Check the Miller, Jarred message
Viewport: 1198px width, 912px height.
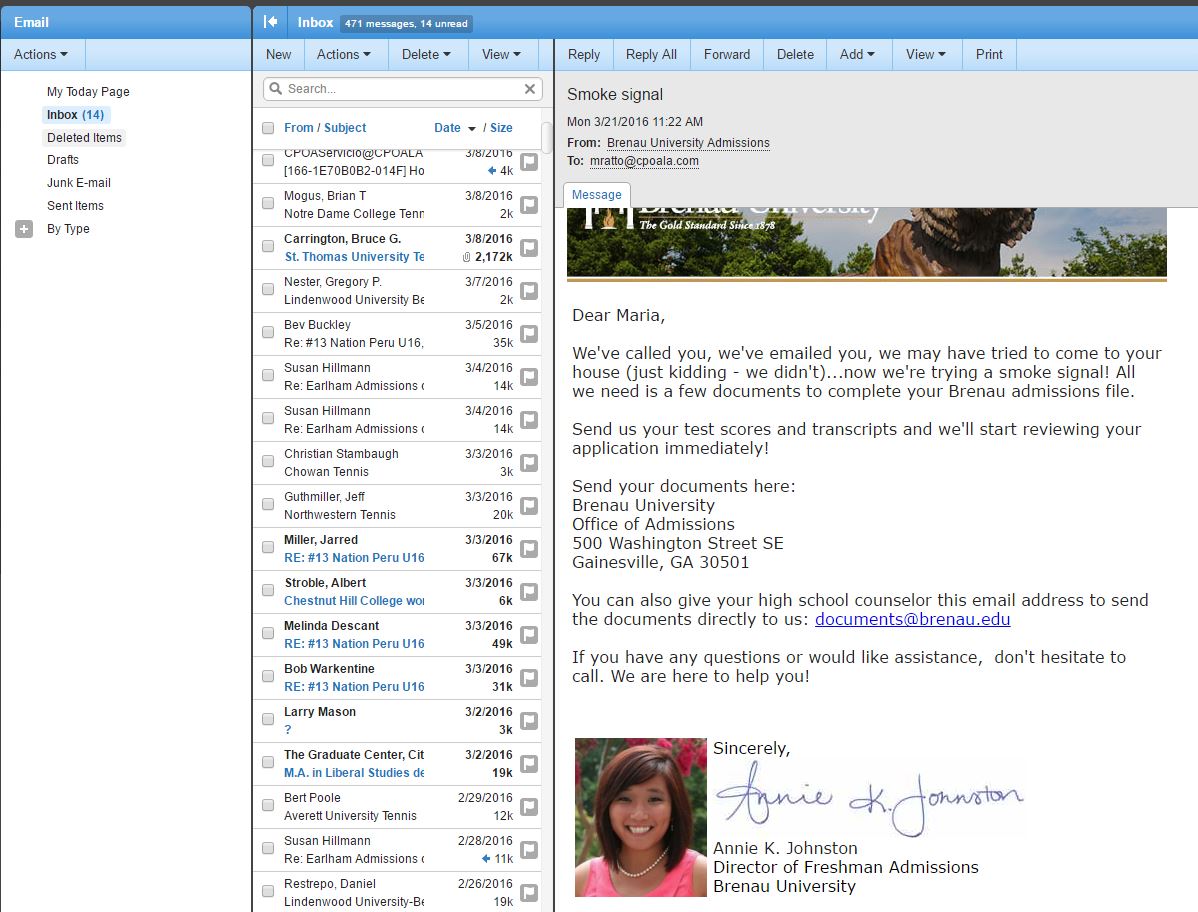(268, 547)
